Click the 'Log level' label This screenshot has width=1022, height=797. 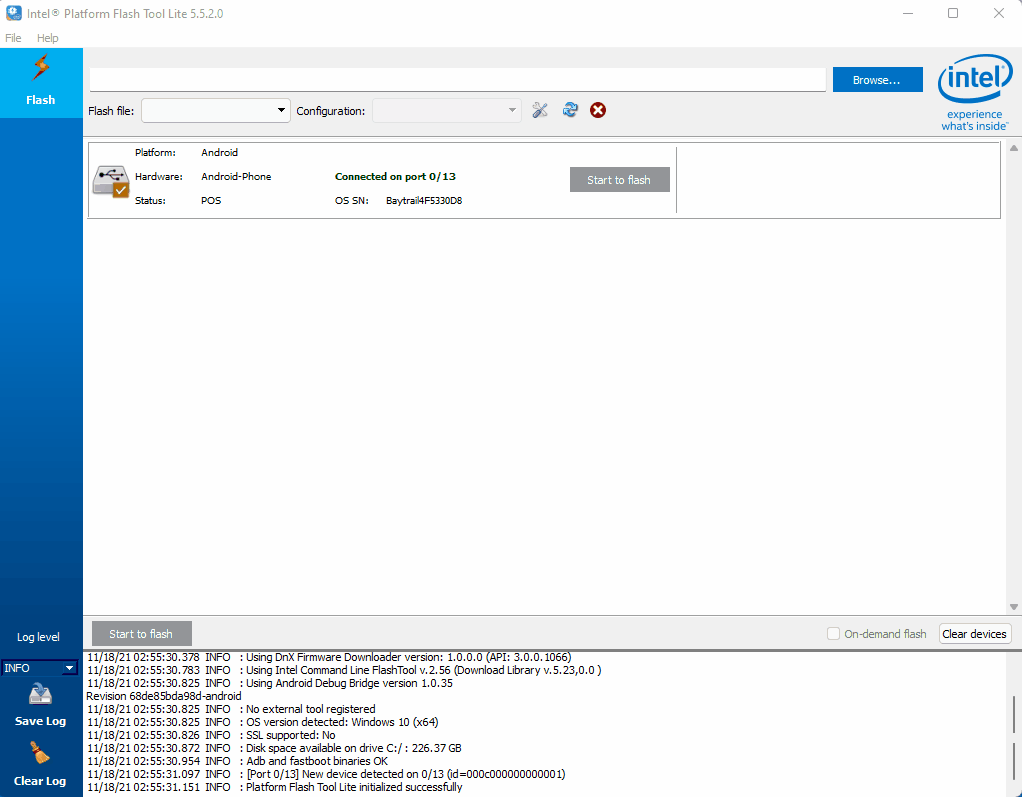tap(38, 637)
